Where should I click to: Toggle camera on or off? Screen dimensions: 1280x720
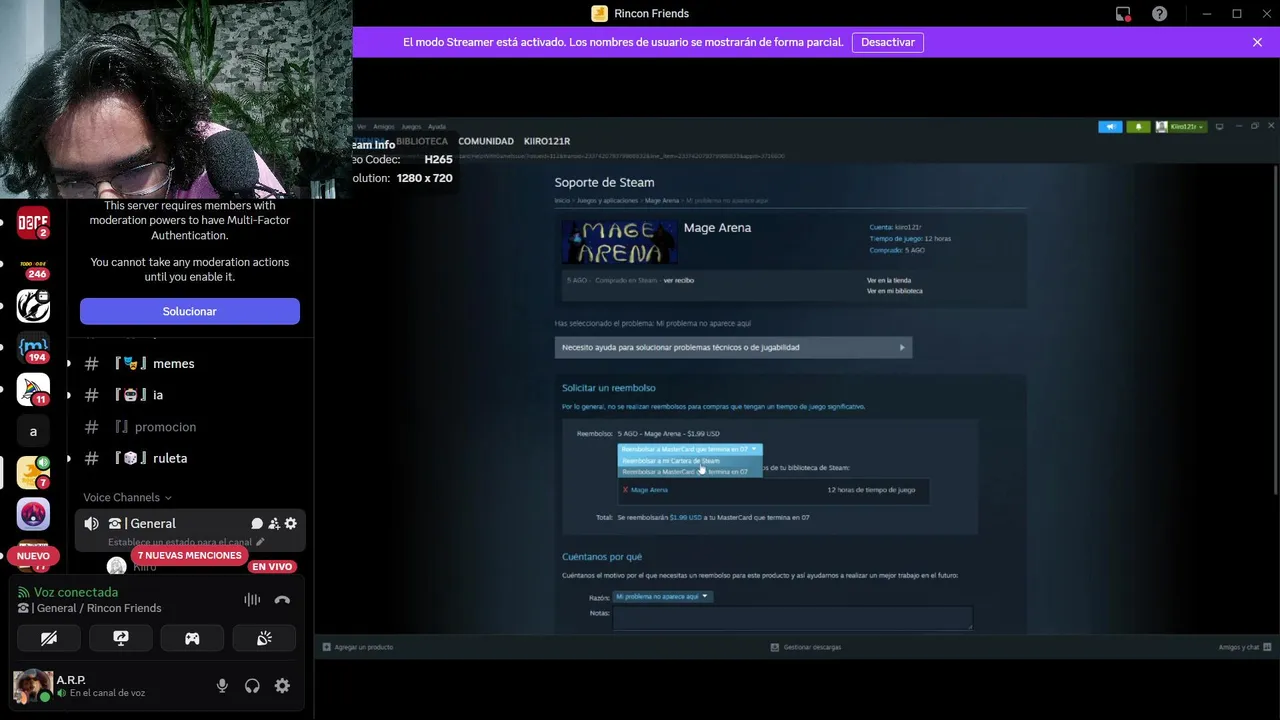click(x=49, y=638)
